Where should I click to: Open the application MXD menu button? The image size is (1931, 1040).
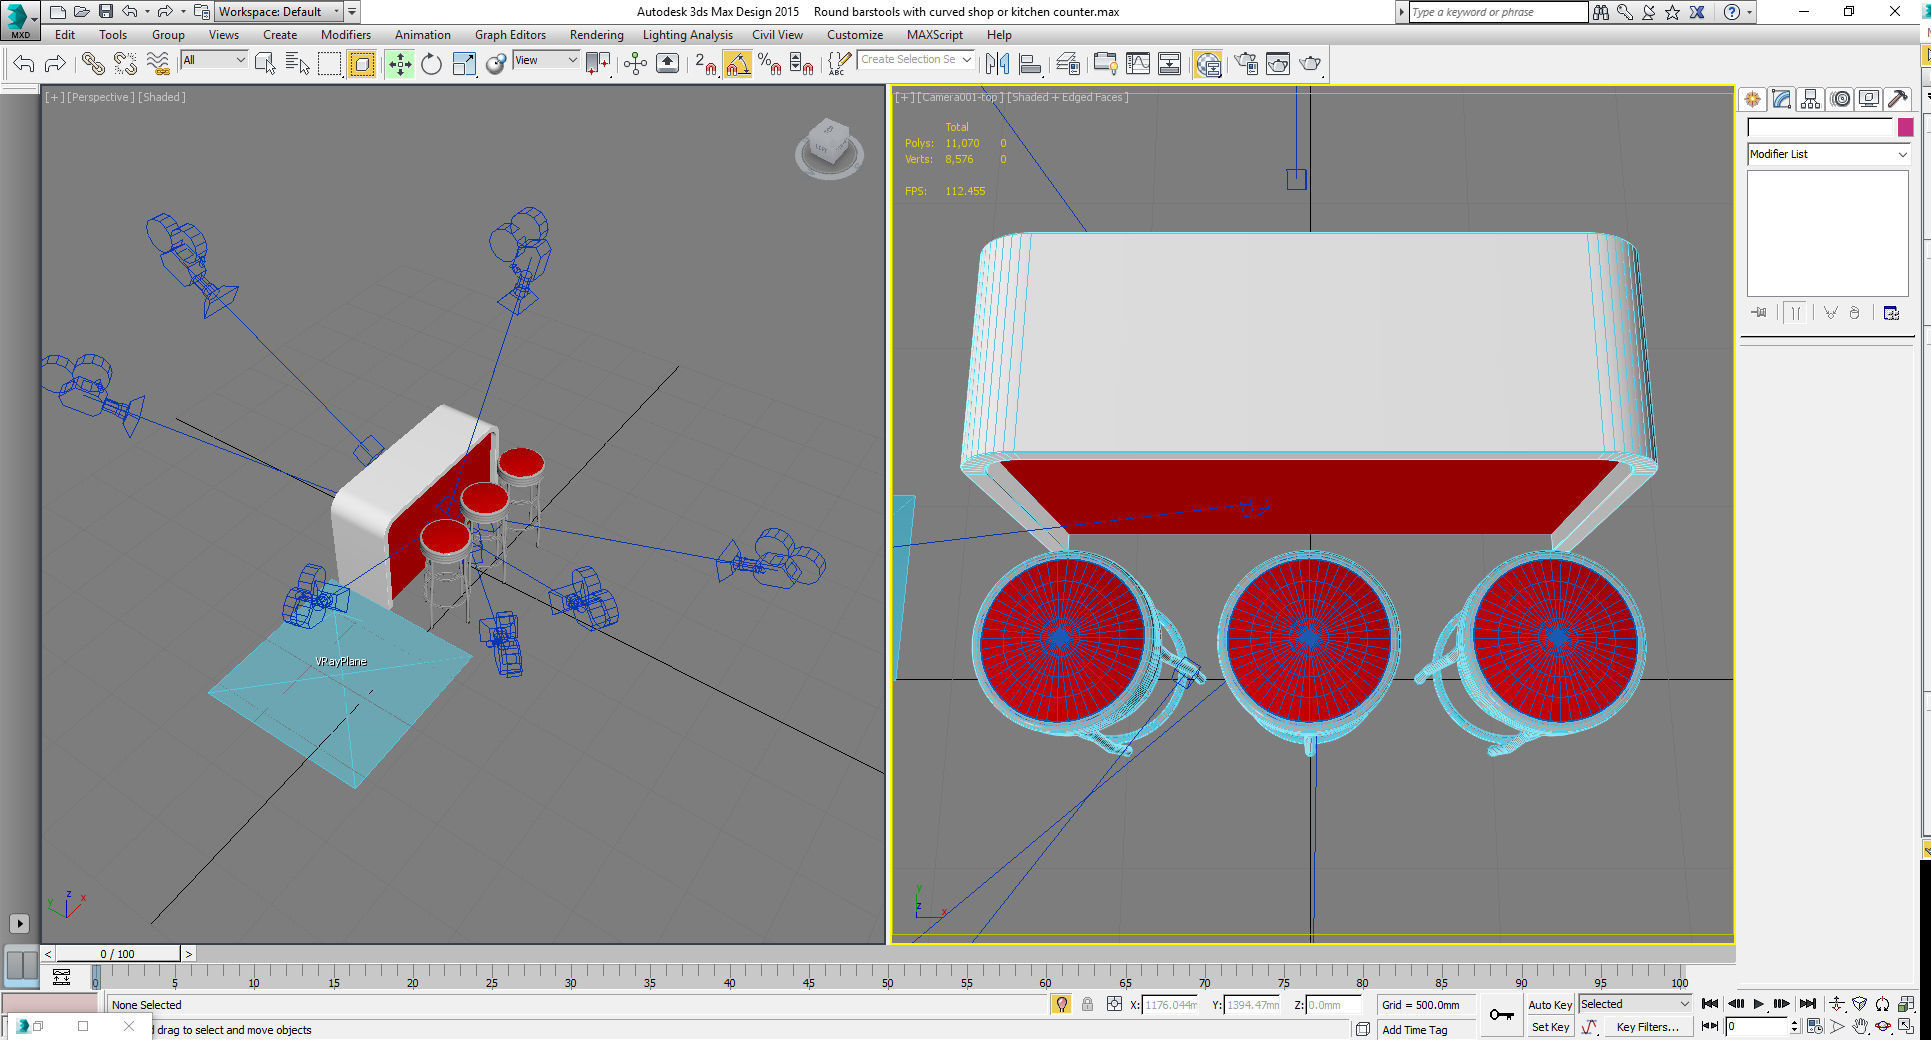[20, 20]
